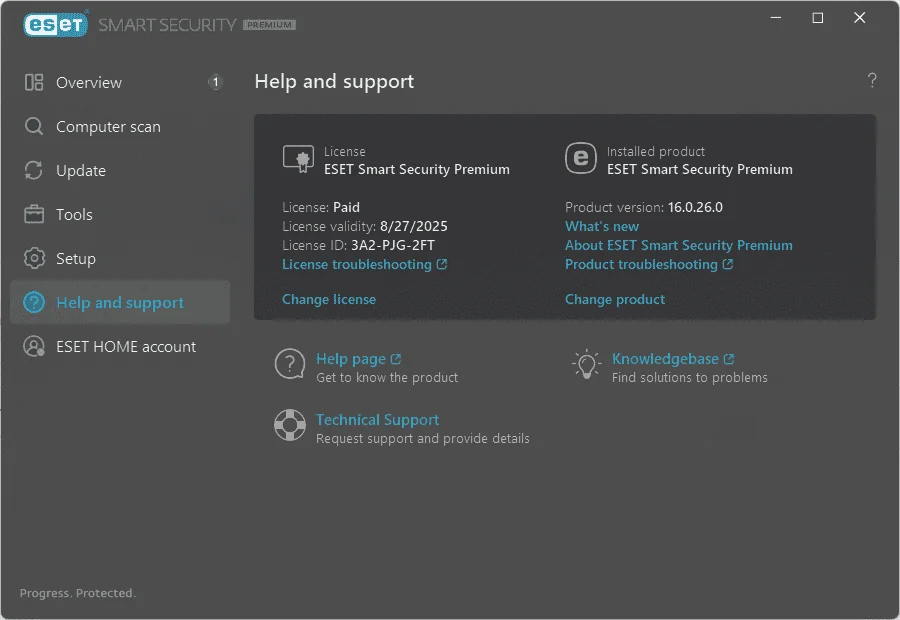
Task: Click the Progress. Protected. slogan text
Action: tap(77, 593)
